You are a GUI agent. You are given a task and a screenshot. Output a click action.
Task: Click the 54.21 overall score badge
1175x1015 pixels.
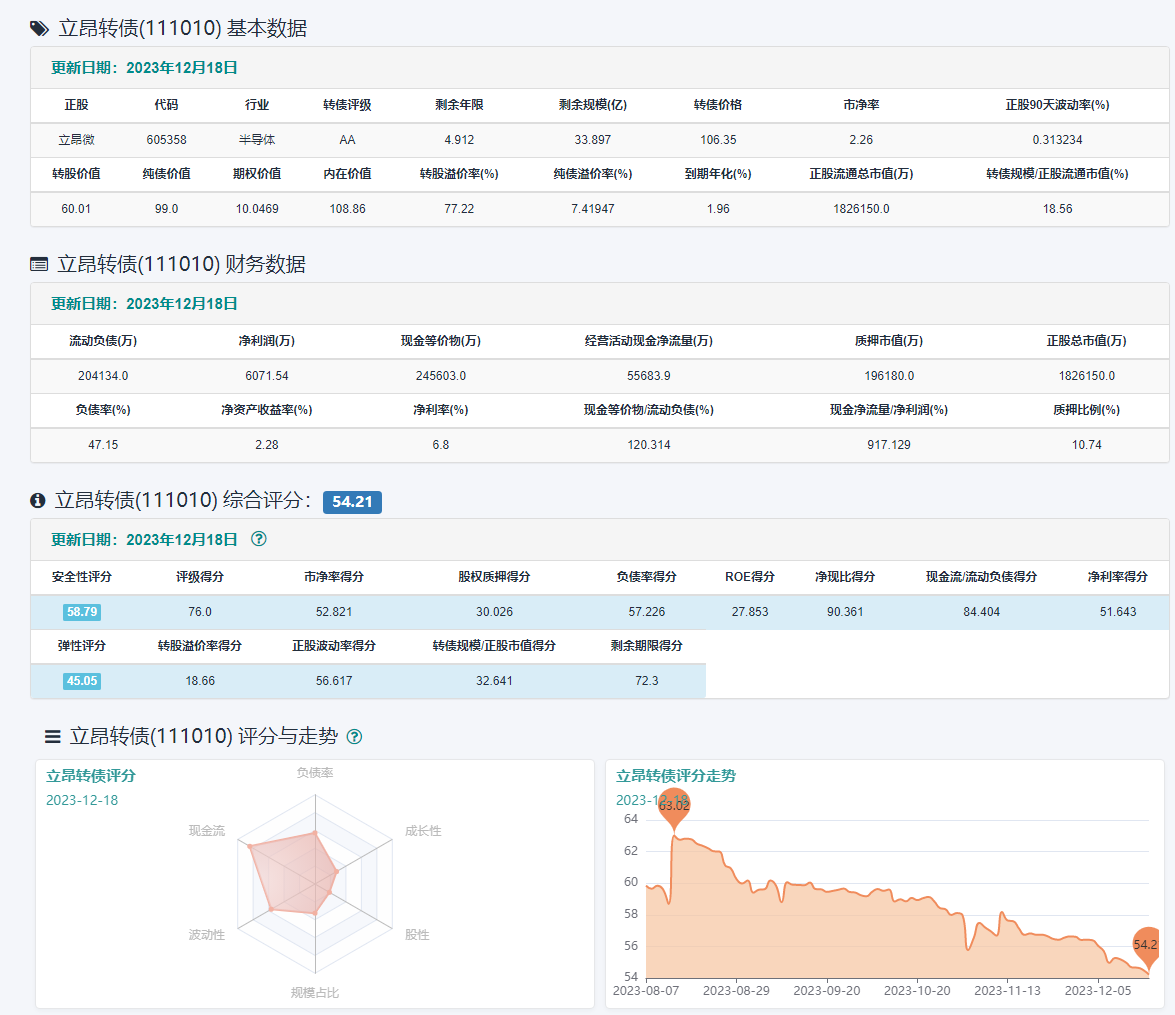pos(352,502)
